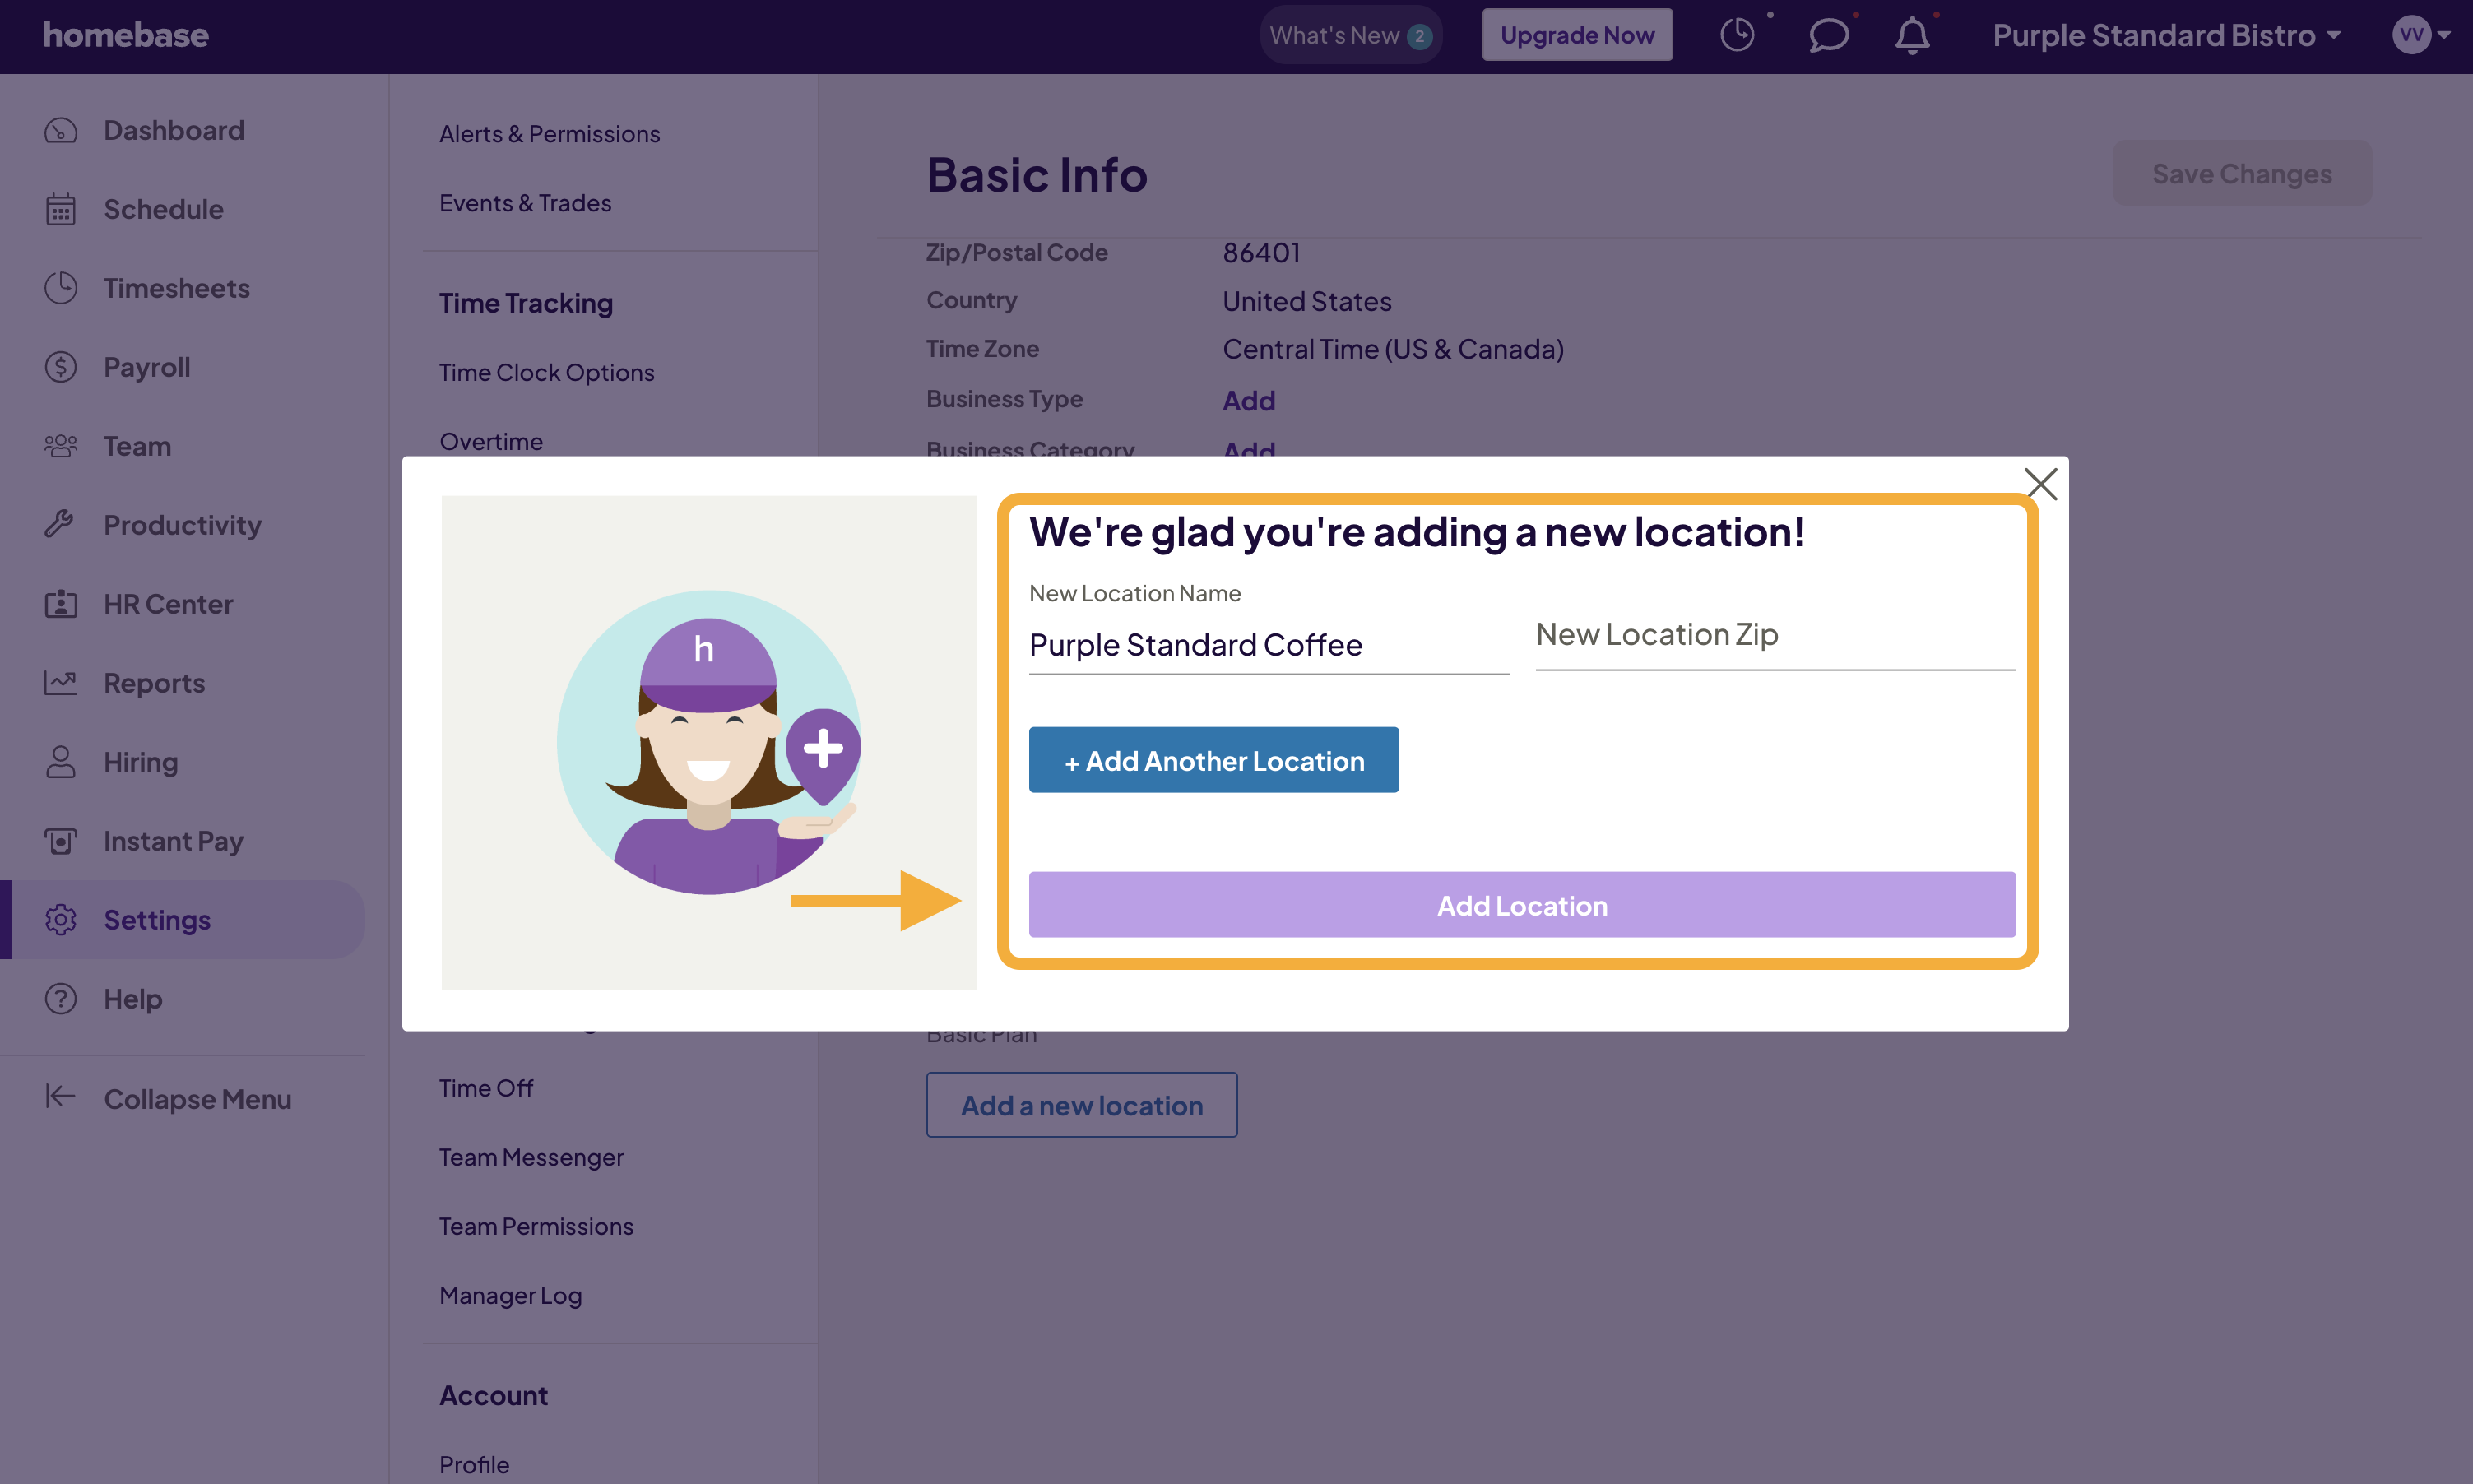Click the Help question mark icon
2473x1484 pixels.
61,998
